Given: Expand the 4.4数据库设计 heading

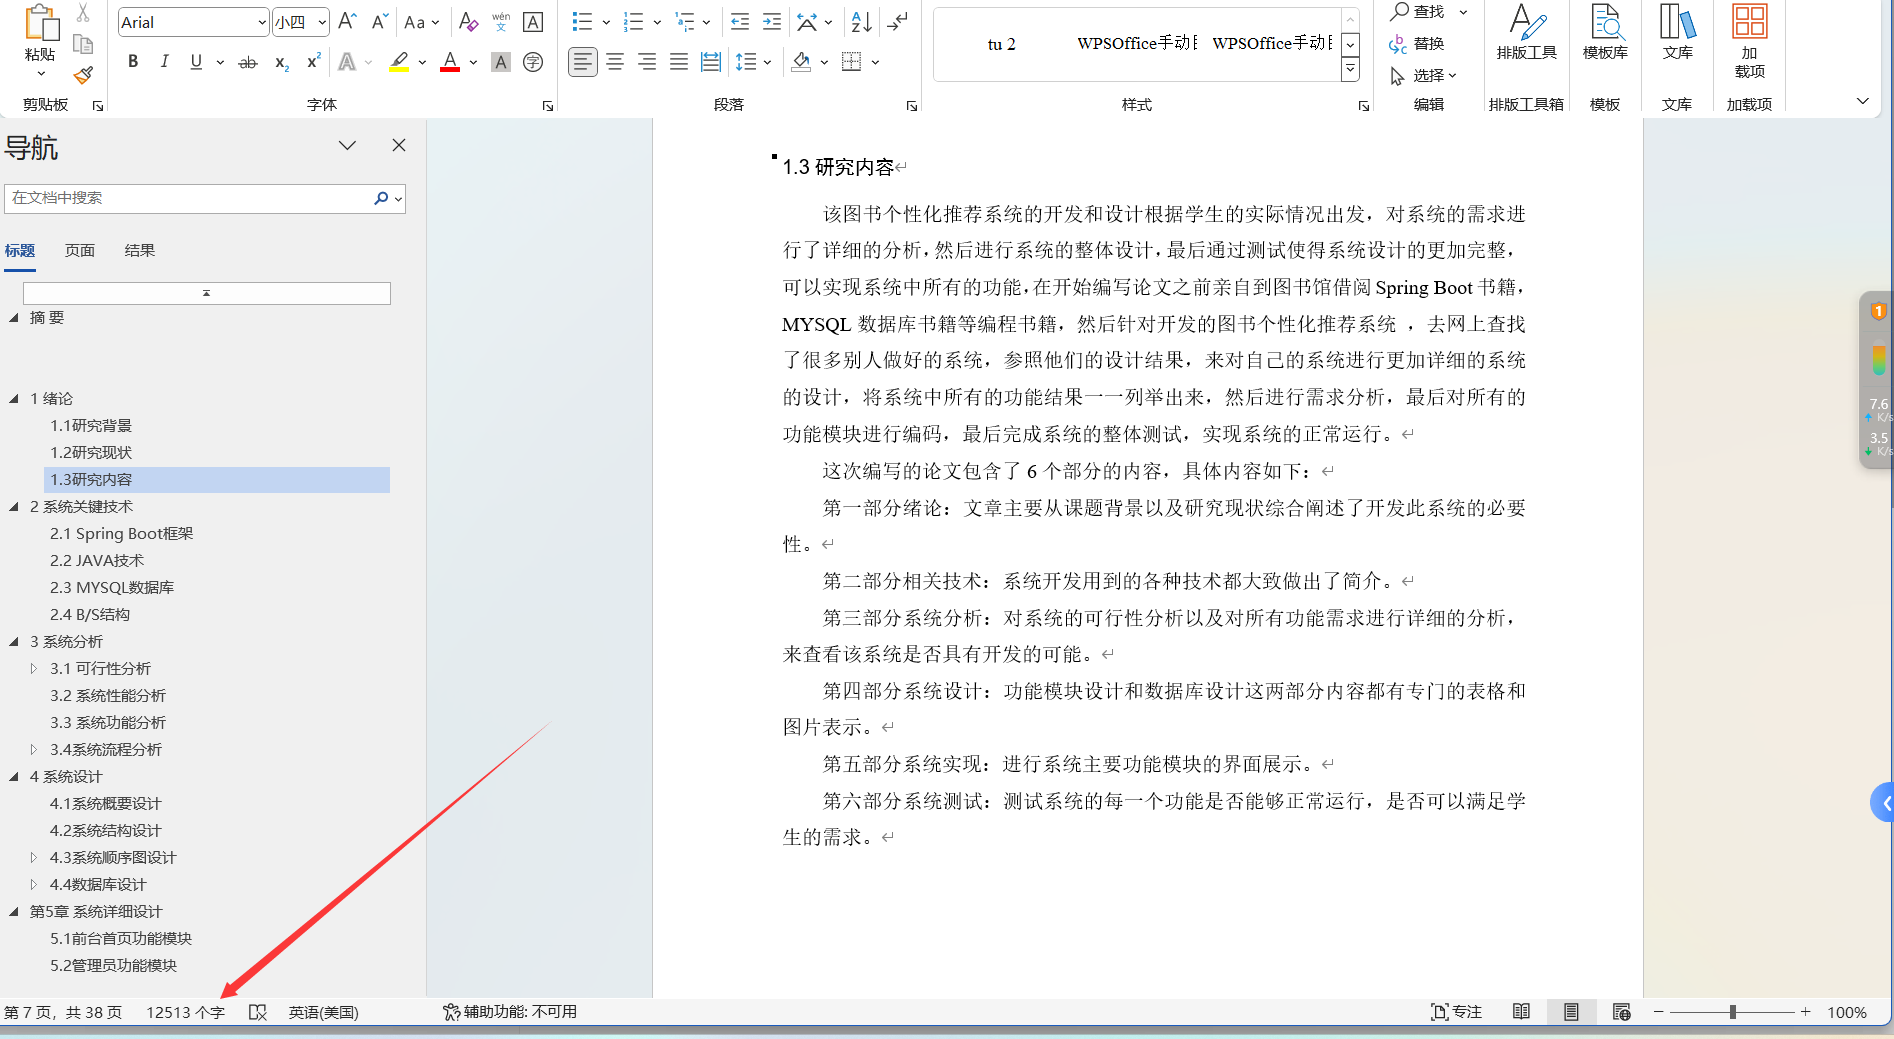Looking at the screenshot, I should [x=33, y=884].
